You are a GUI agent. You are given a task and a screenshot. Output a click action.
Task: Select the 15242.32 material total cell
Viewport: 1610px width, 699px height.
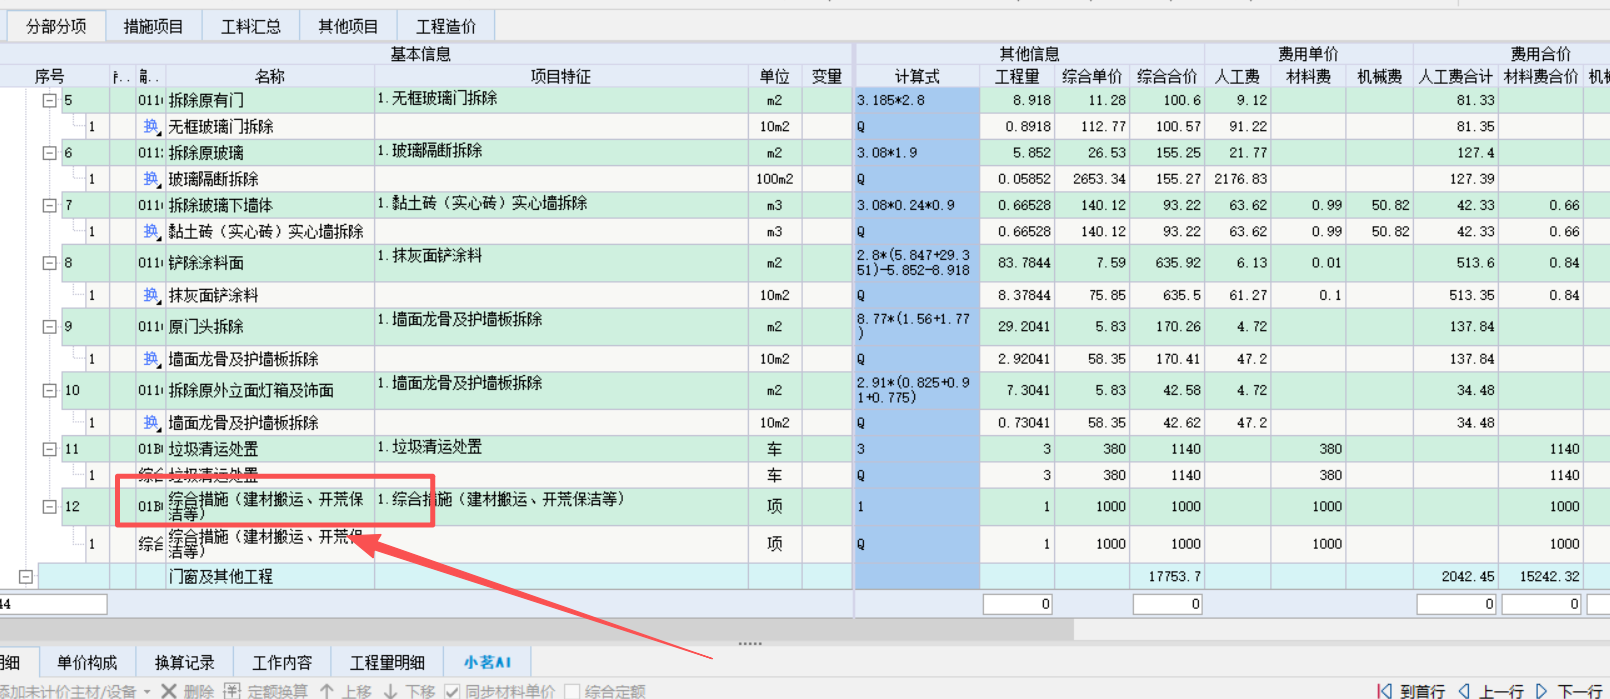(1541, 576)
